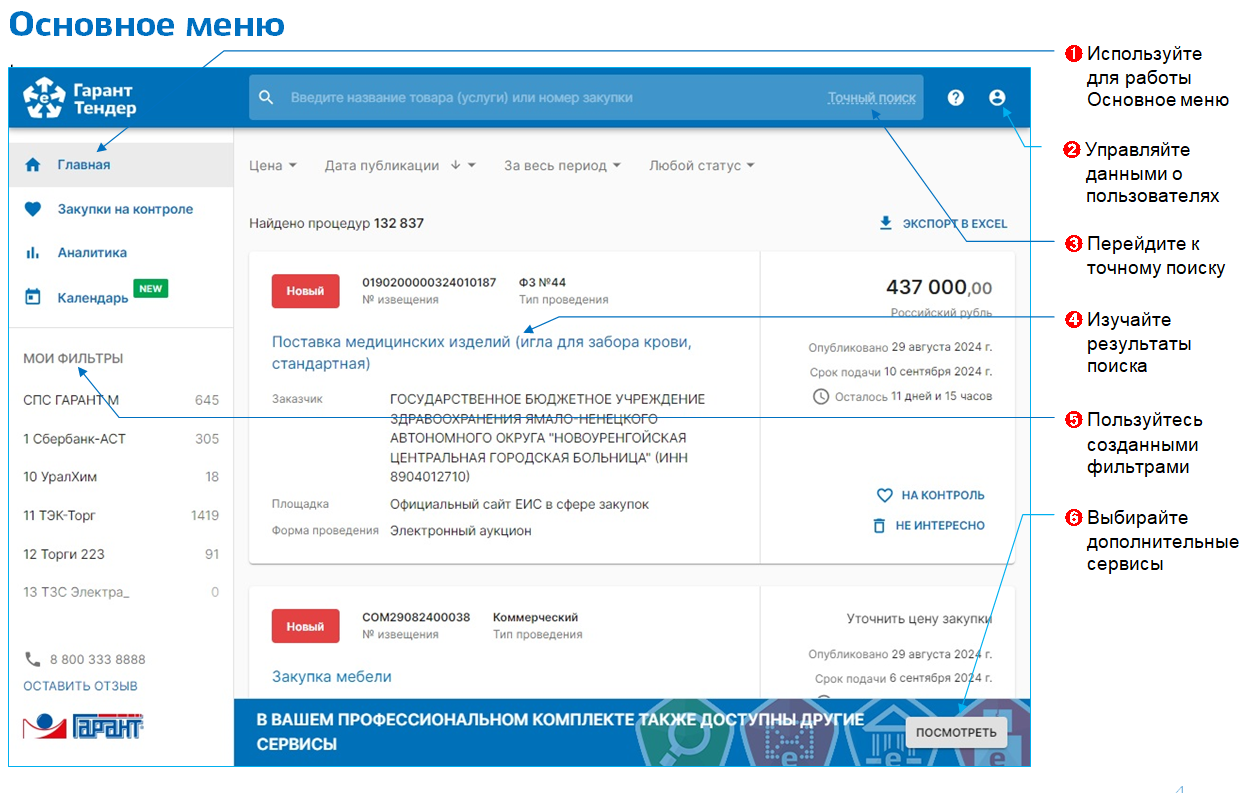Open the Любой статус dropdown

701,166
